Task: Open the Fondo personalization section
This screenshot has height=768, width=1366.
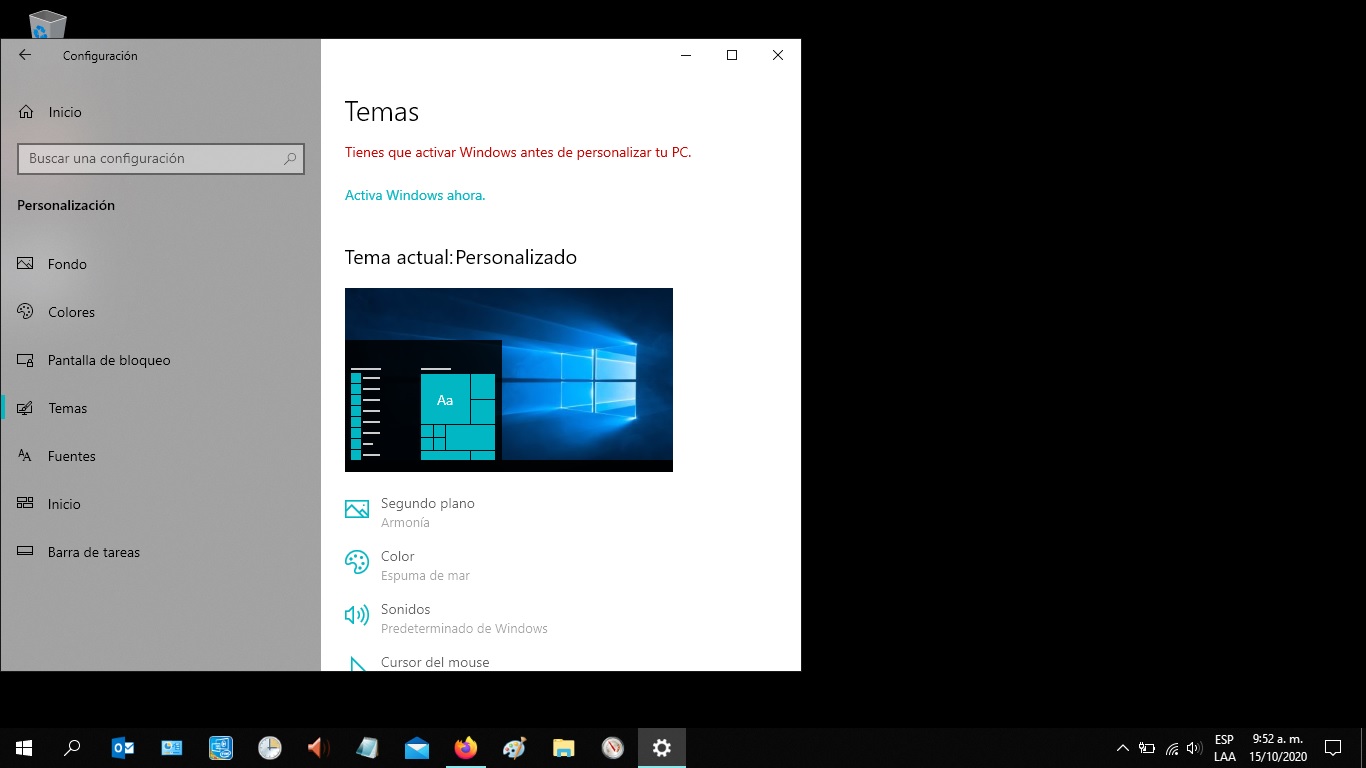Action: (160, 264)
